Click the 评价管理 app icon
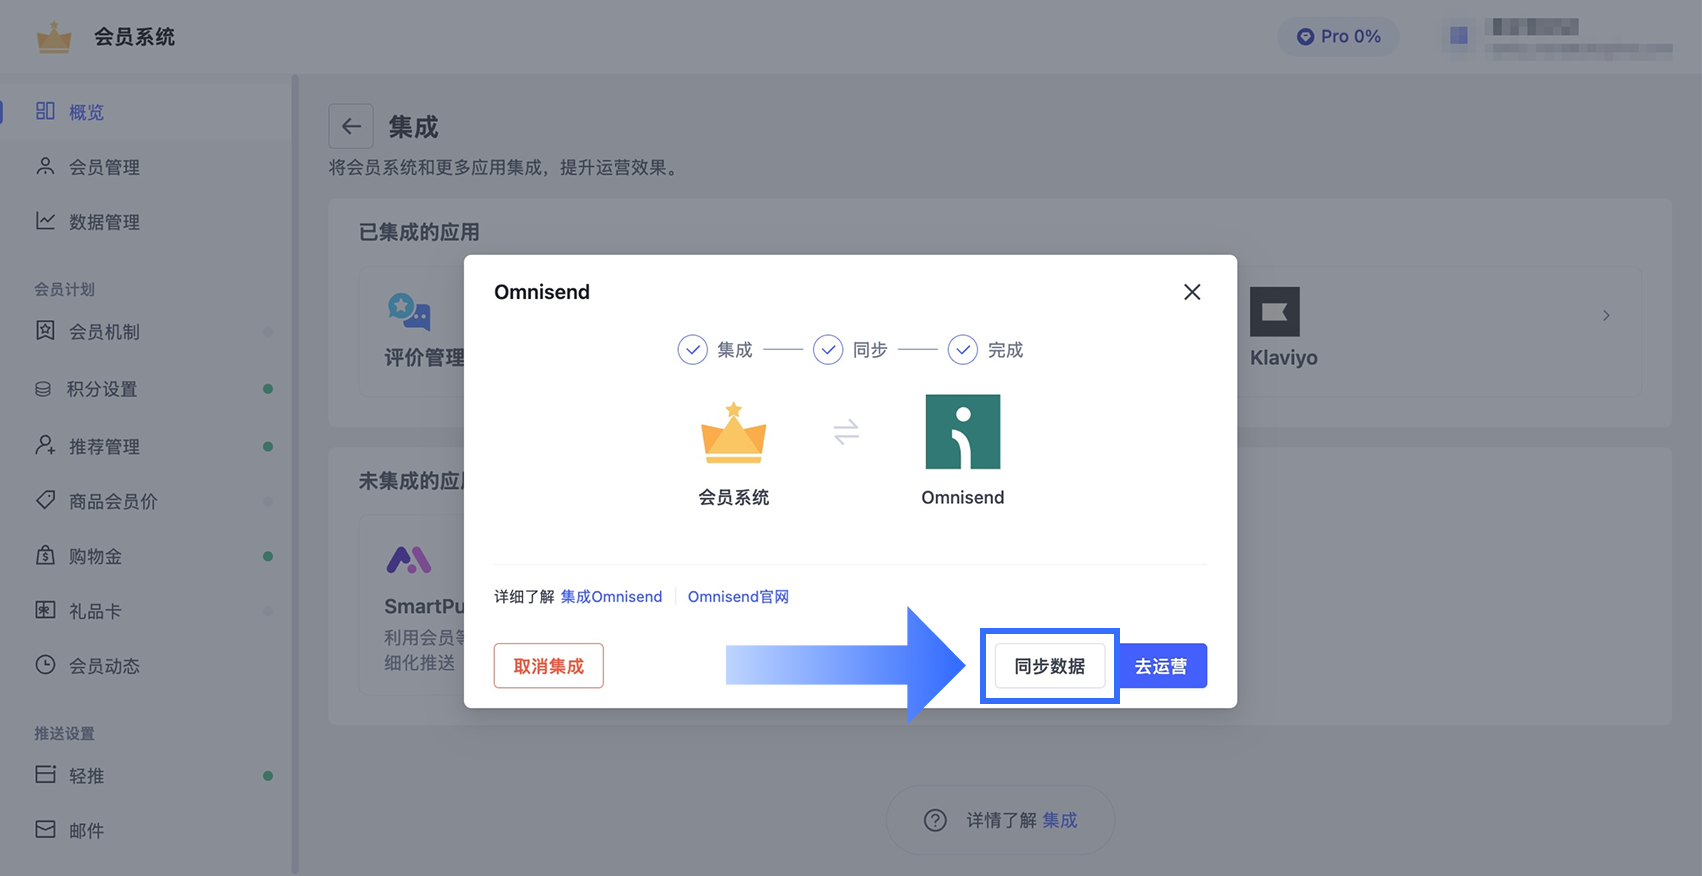This screenshot has width=1702, height=876. click(409, 312)
